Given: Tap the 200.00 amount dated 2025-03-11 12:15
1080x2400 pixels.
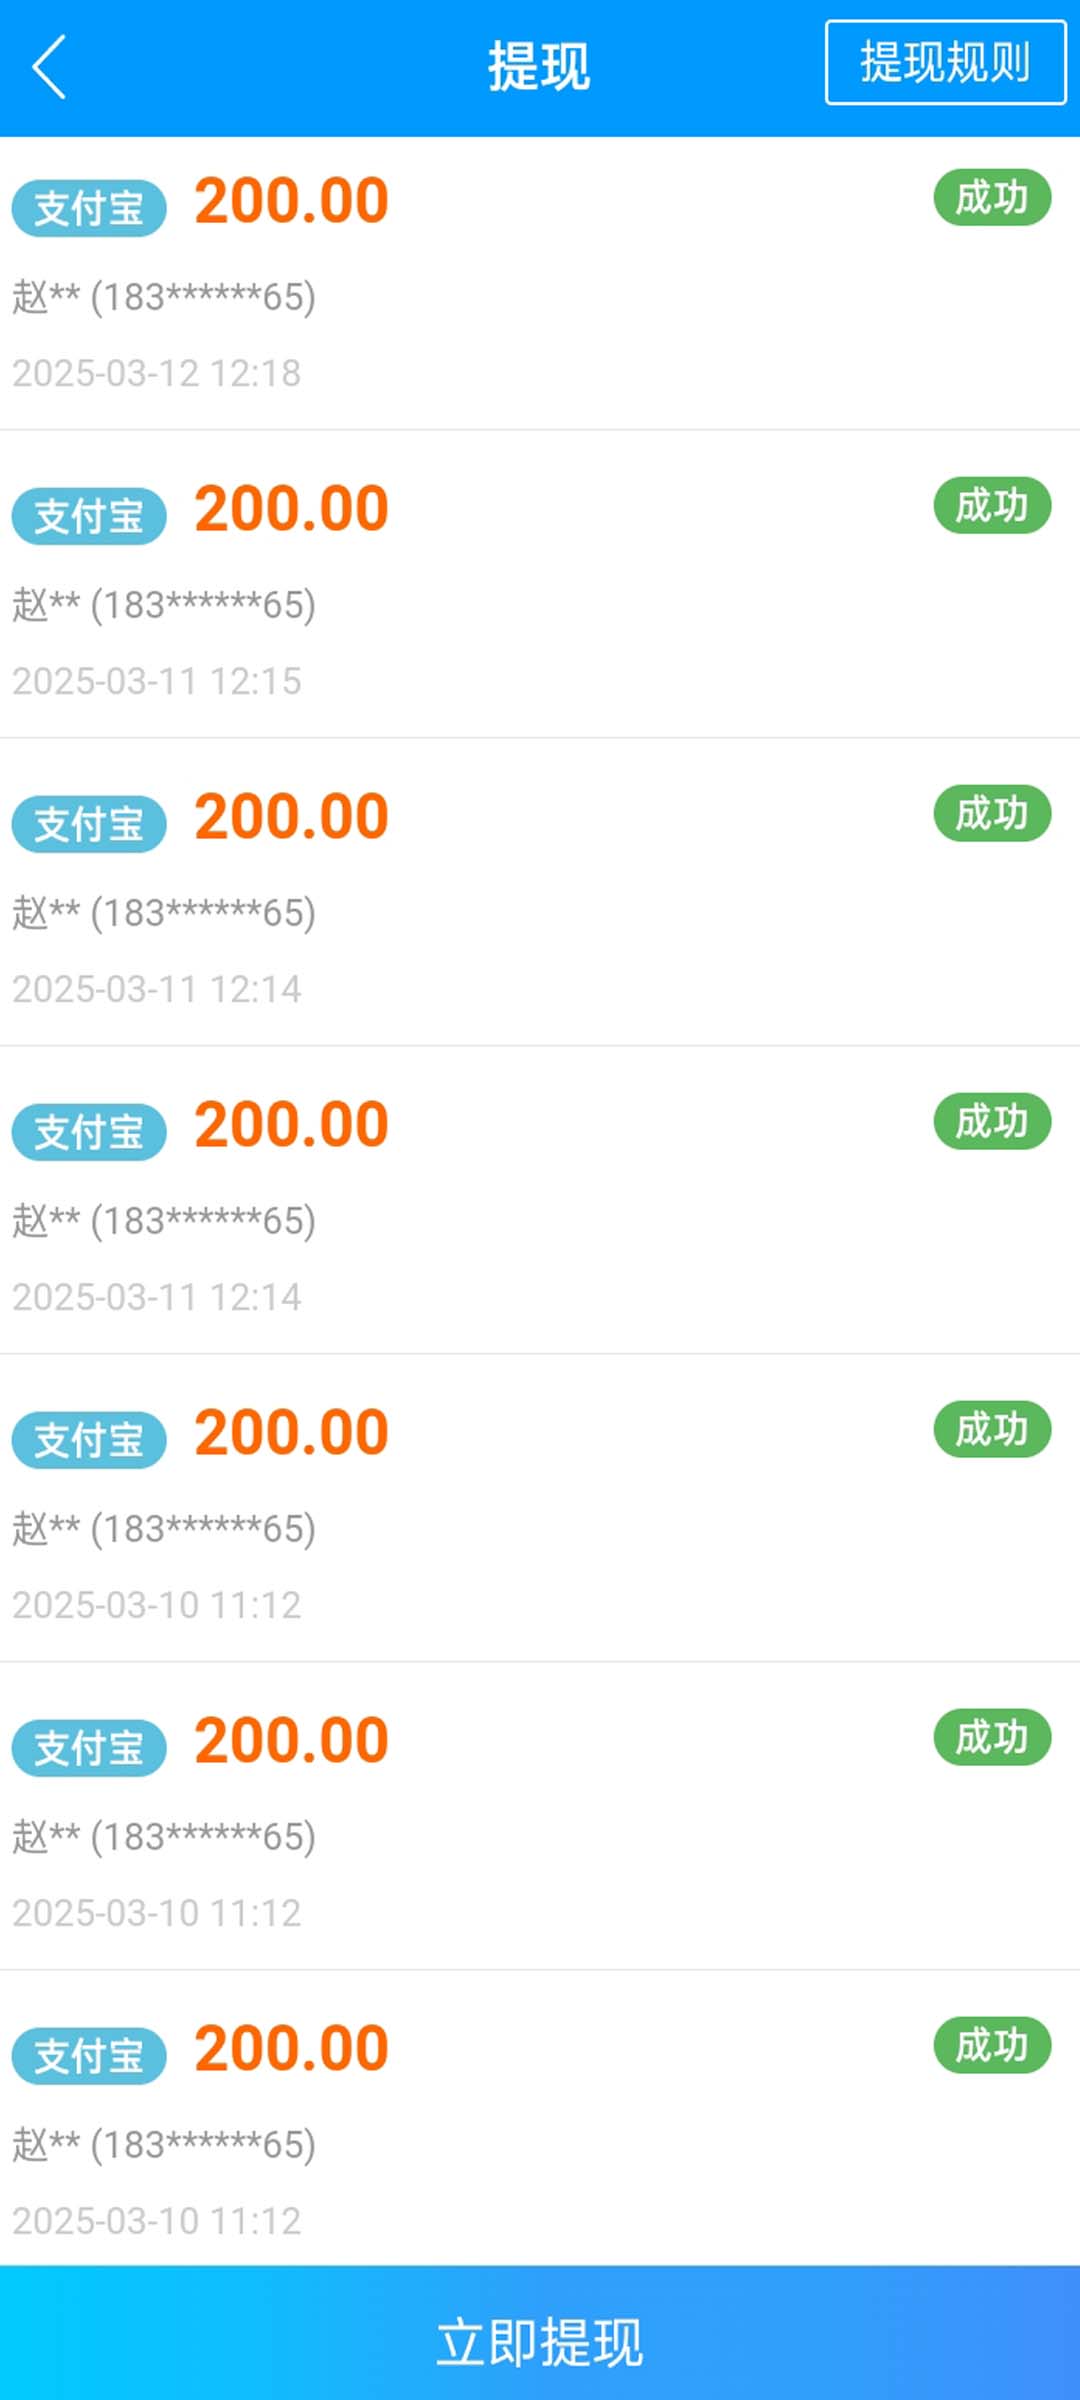Looking at the screenshot, I should coord(291,508).
